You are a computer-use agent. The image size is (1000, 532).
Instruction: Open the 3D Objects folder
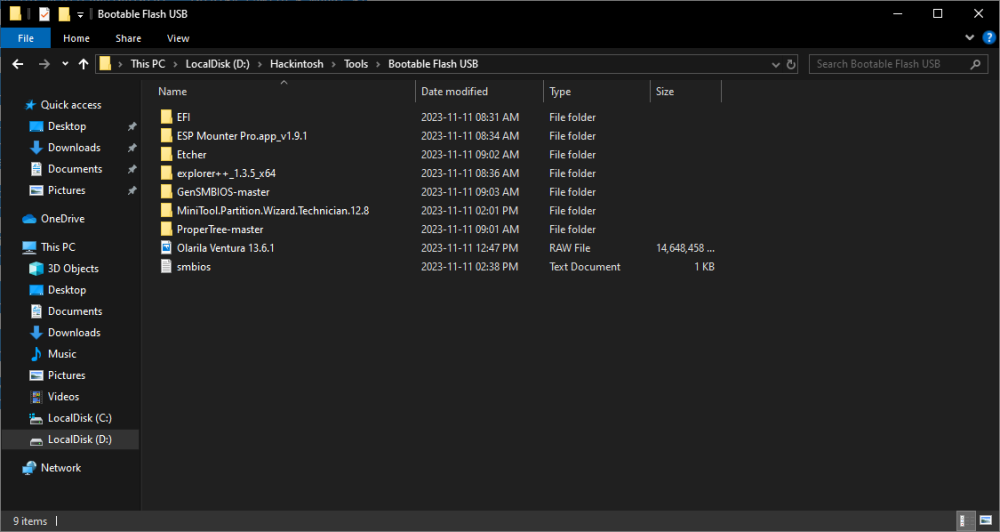(73, 269)
